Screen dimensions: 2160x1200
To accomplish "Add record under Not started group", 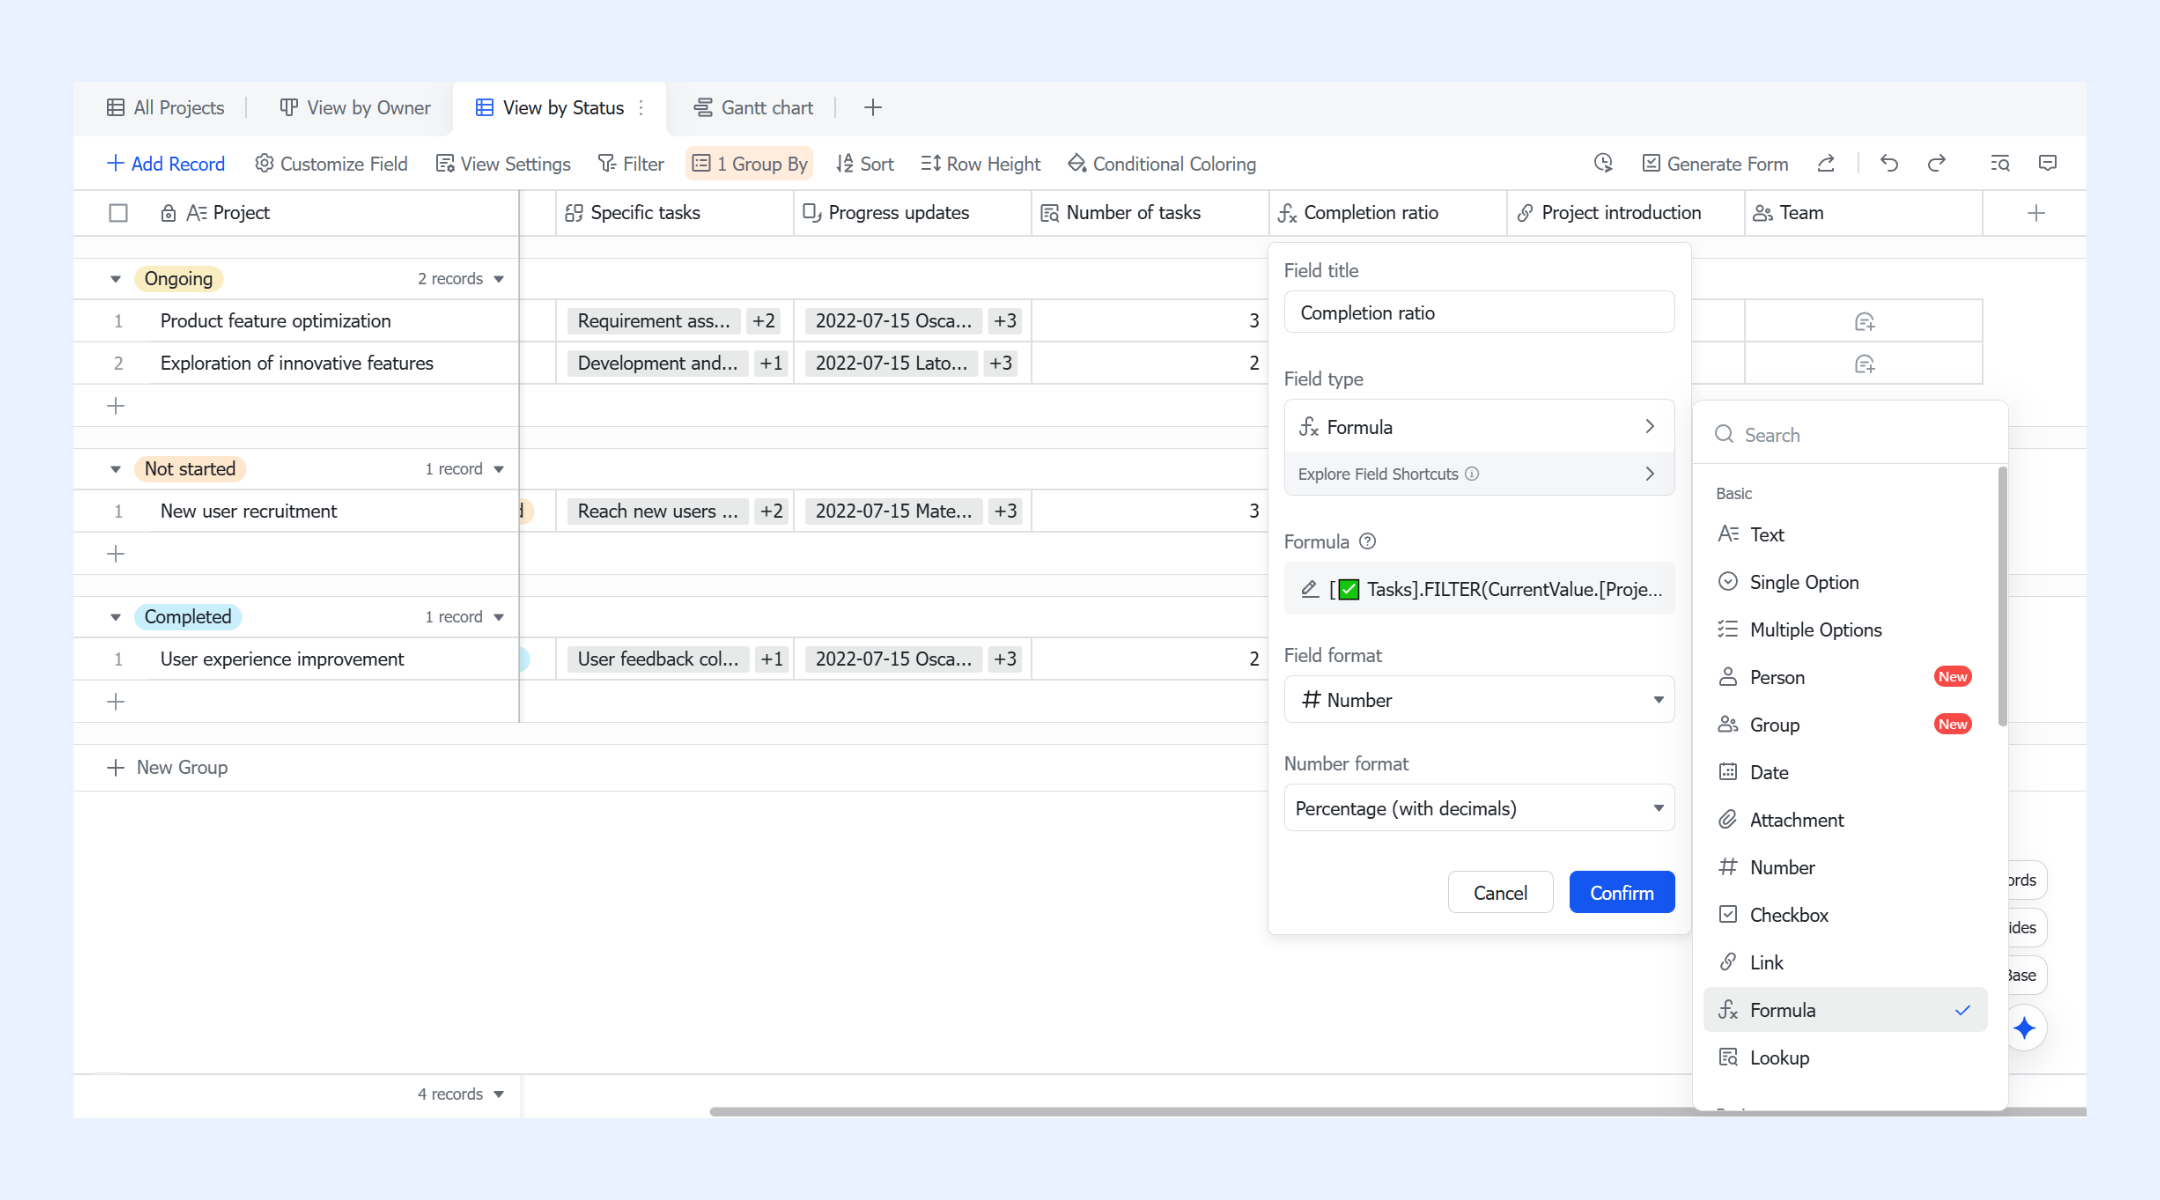I will 116,554.
